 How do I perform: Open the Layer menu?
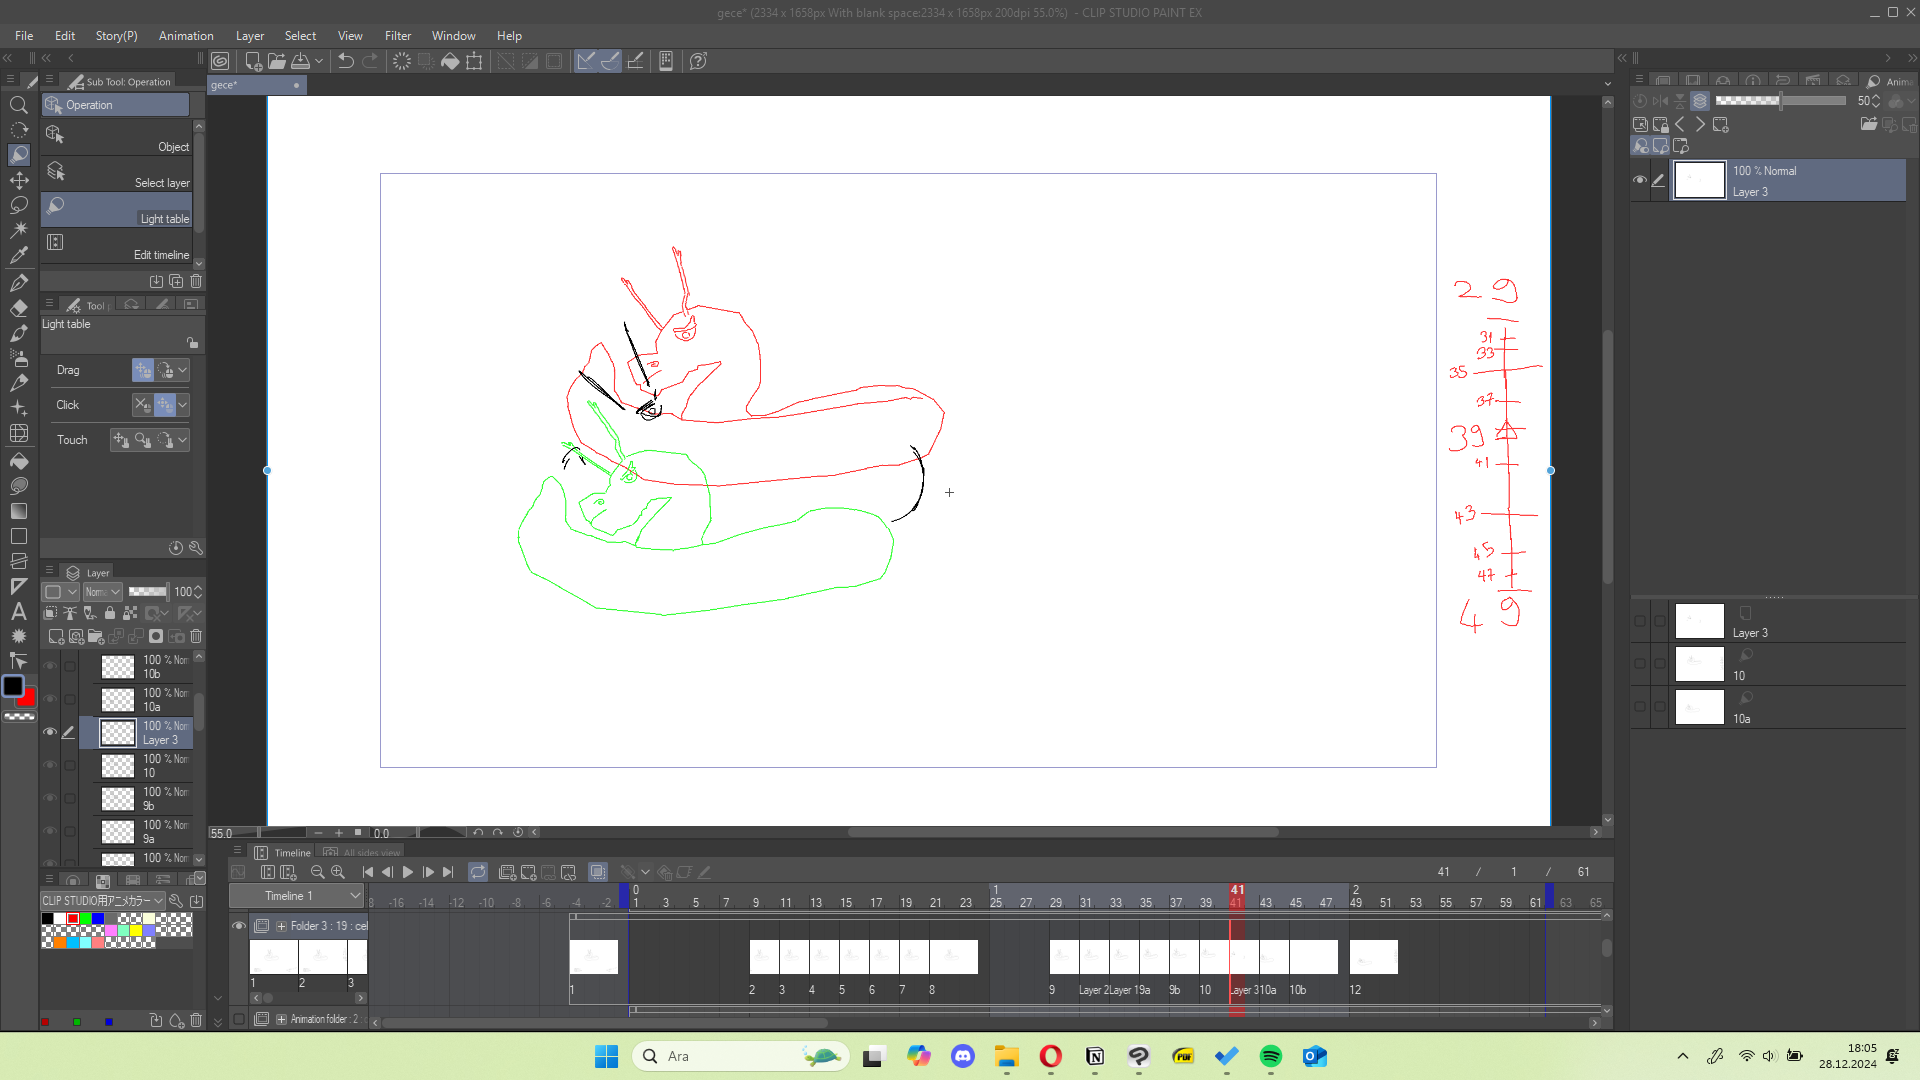point(250,36)
